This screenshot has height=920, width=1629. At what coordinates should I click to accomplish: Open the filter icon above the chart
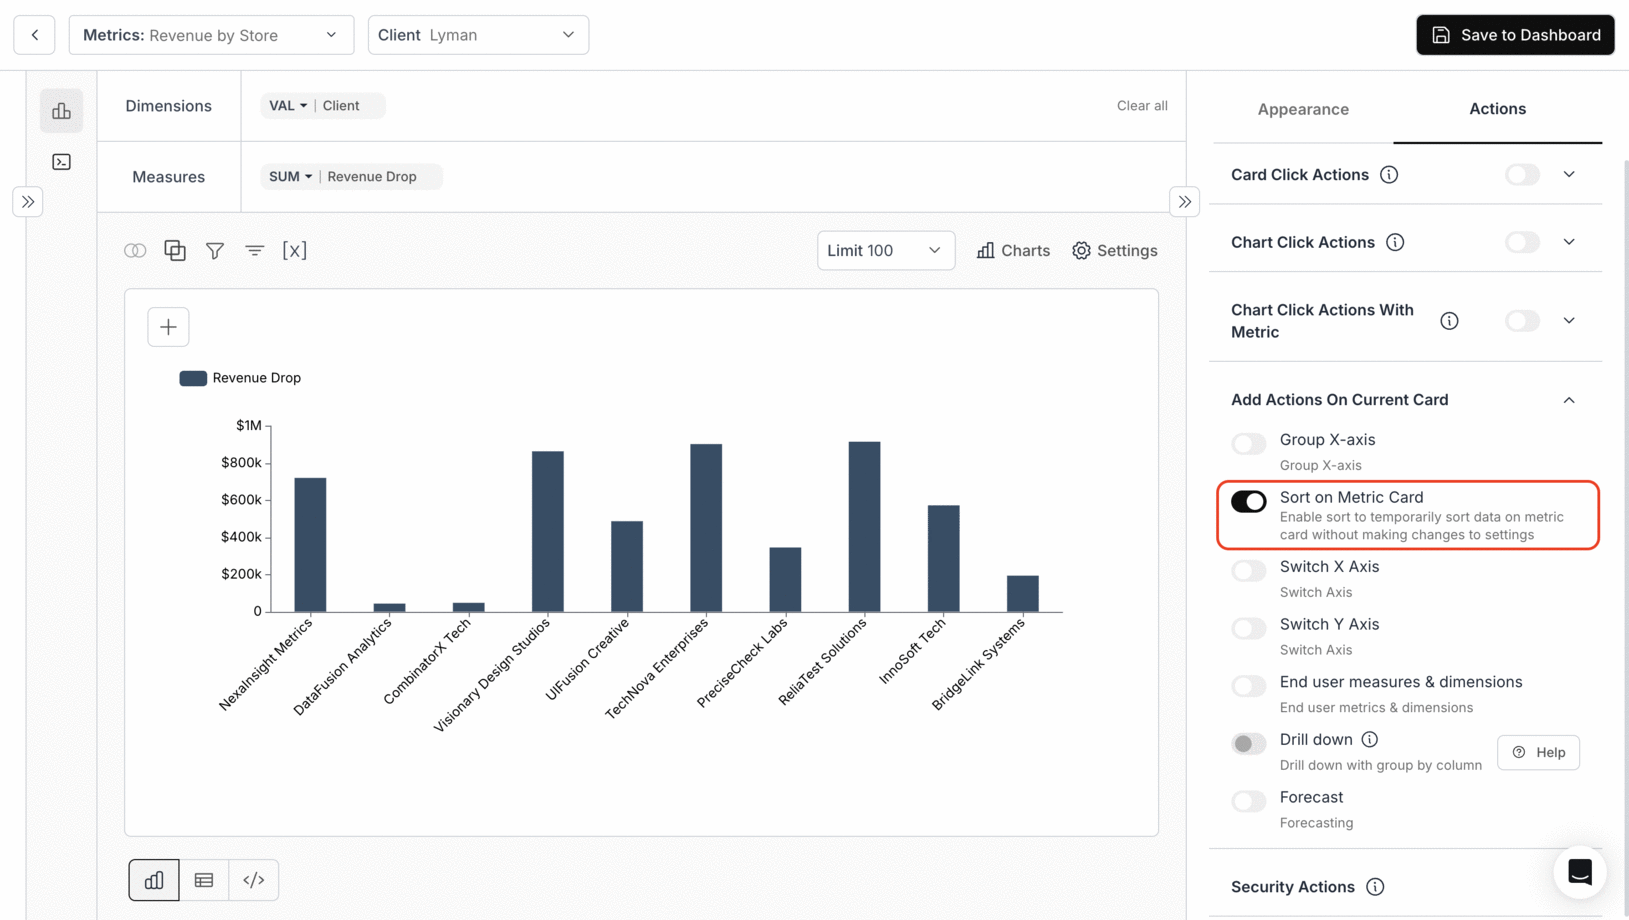click(215, 250)
